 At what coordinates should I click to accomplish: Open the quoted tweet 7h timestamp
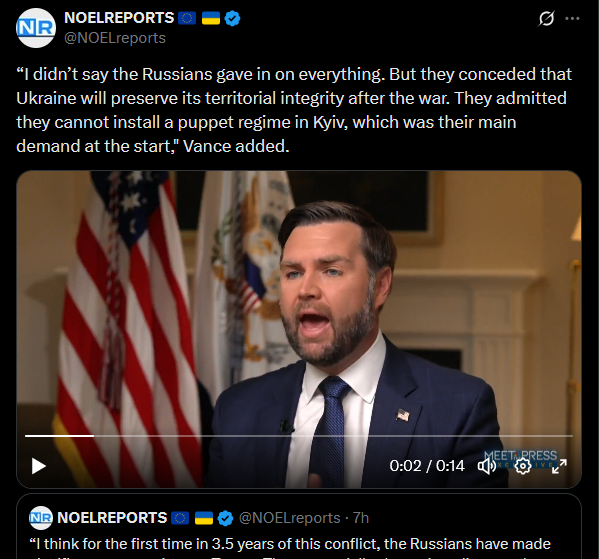coord(361,518)
